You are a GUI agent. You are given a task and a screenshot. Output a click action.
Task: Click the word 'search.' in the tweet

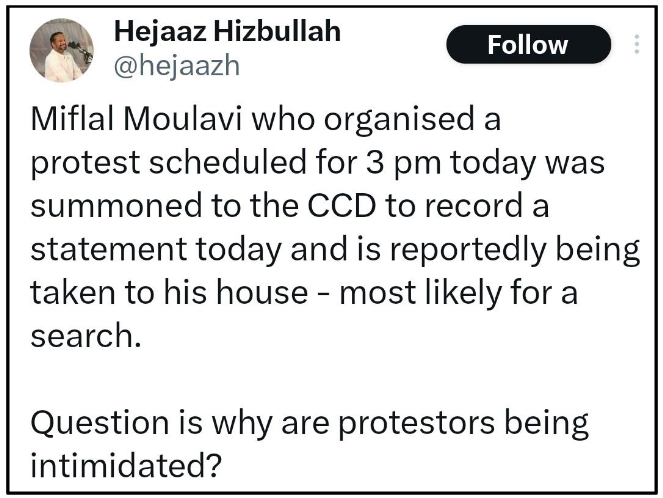(x=85, y=336)
